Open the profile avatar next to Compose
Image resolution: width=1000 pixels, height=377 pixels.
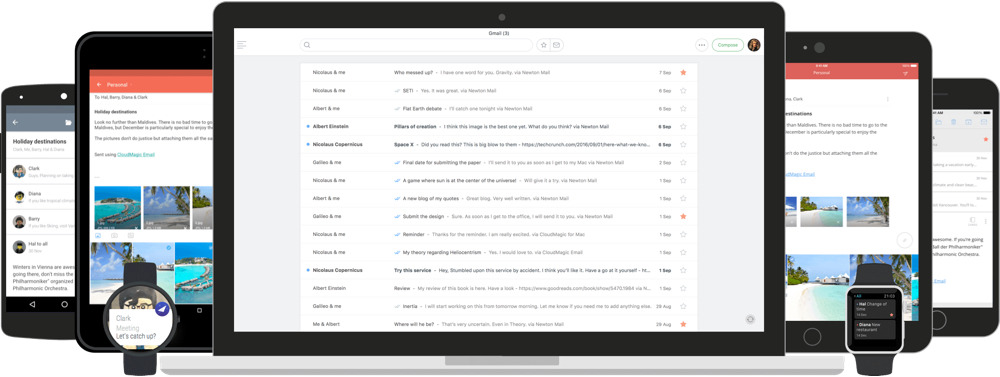pyautogui.click(x=754, y=45)
